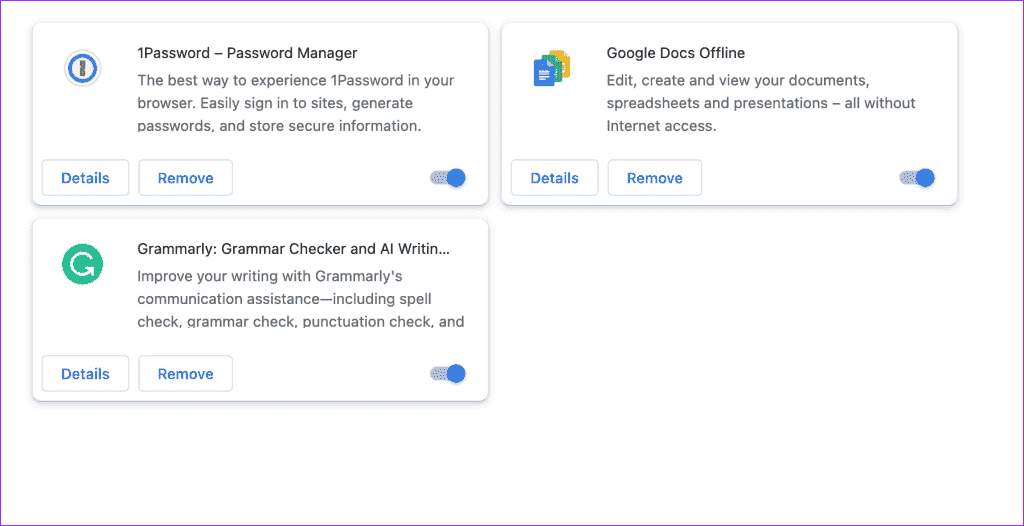1024x526 pixels.
Task: Select the 'Grammarly: Grammar Checker' title
Action: (x=294, y=249)
